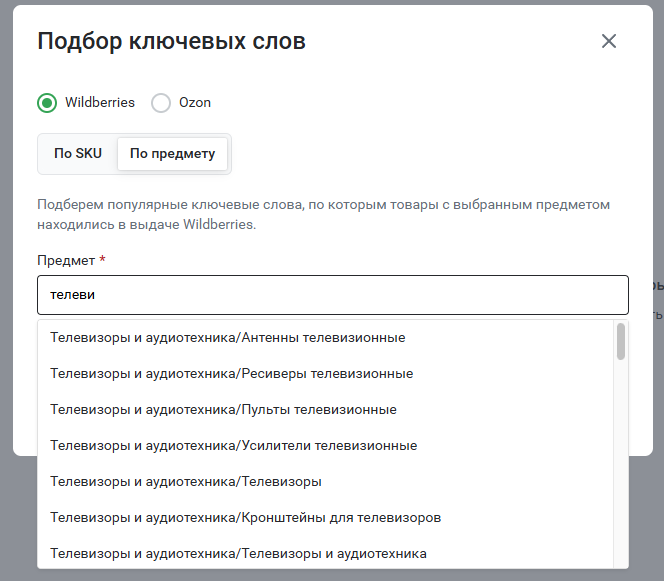664x581 pixels.
Task: Choose Пульты телевизионные from suggestions
Action: point(325,410)
